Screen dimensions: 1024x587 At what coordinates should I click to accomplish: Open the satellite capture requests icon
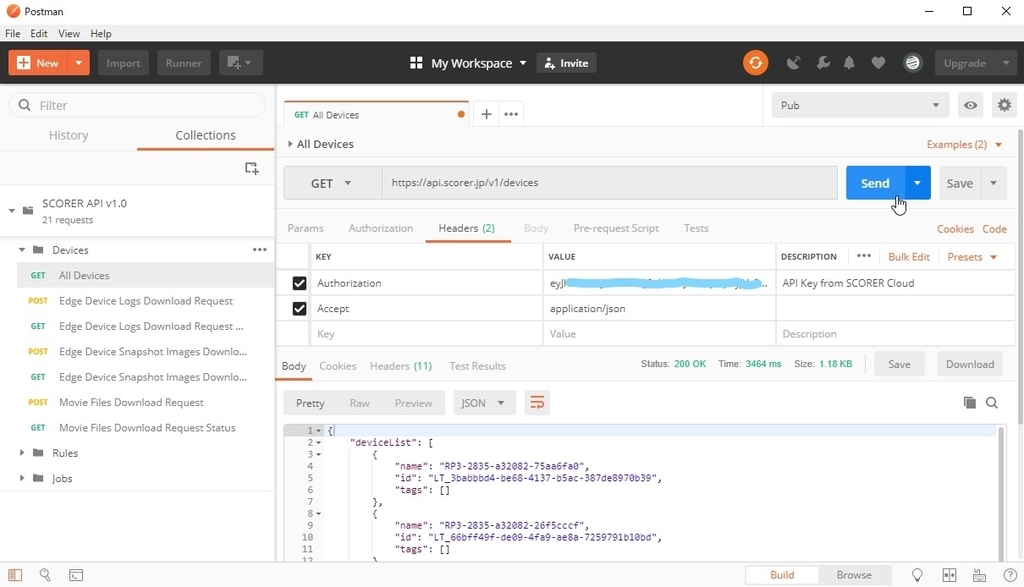click(x=793, y=63)
